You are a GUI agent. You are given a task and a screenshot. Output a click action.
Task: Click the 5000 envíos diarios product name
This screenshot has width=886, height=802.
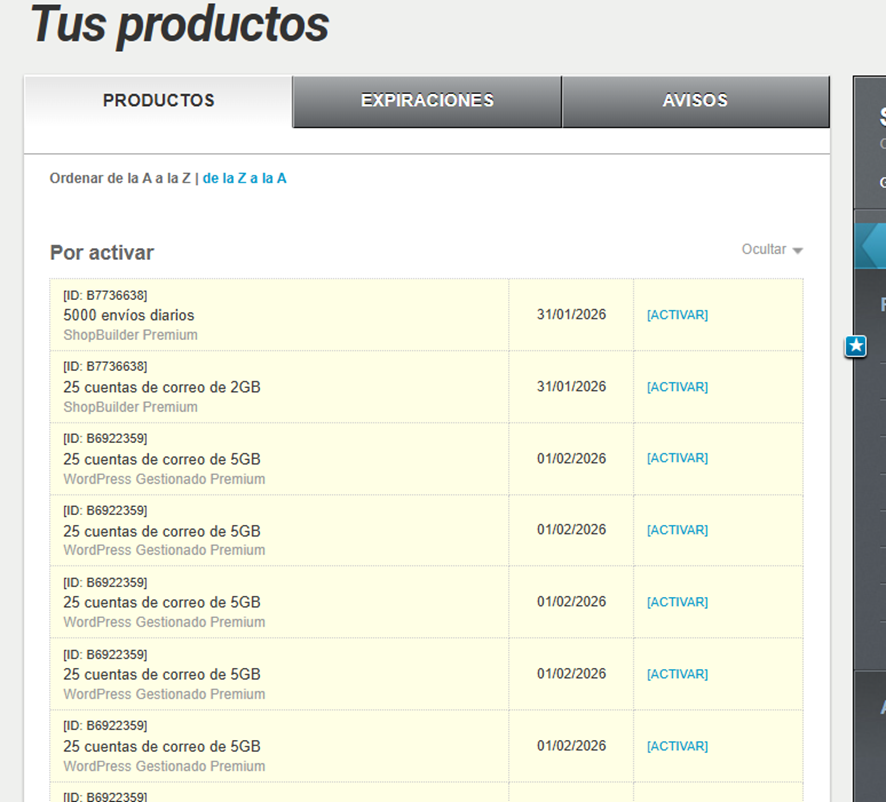pos(129,315)
